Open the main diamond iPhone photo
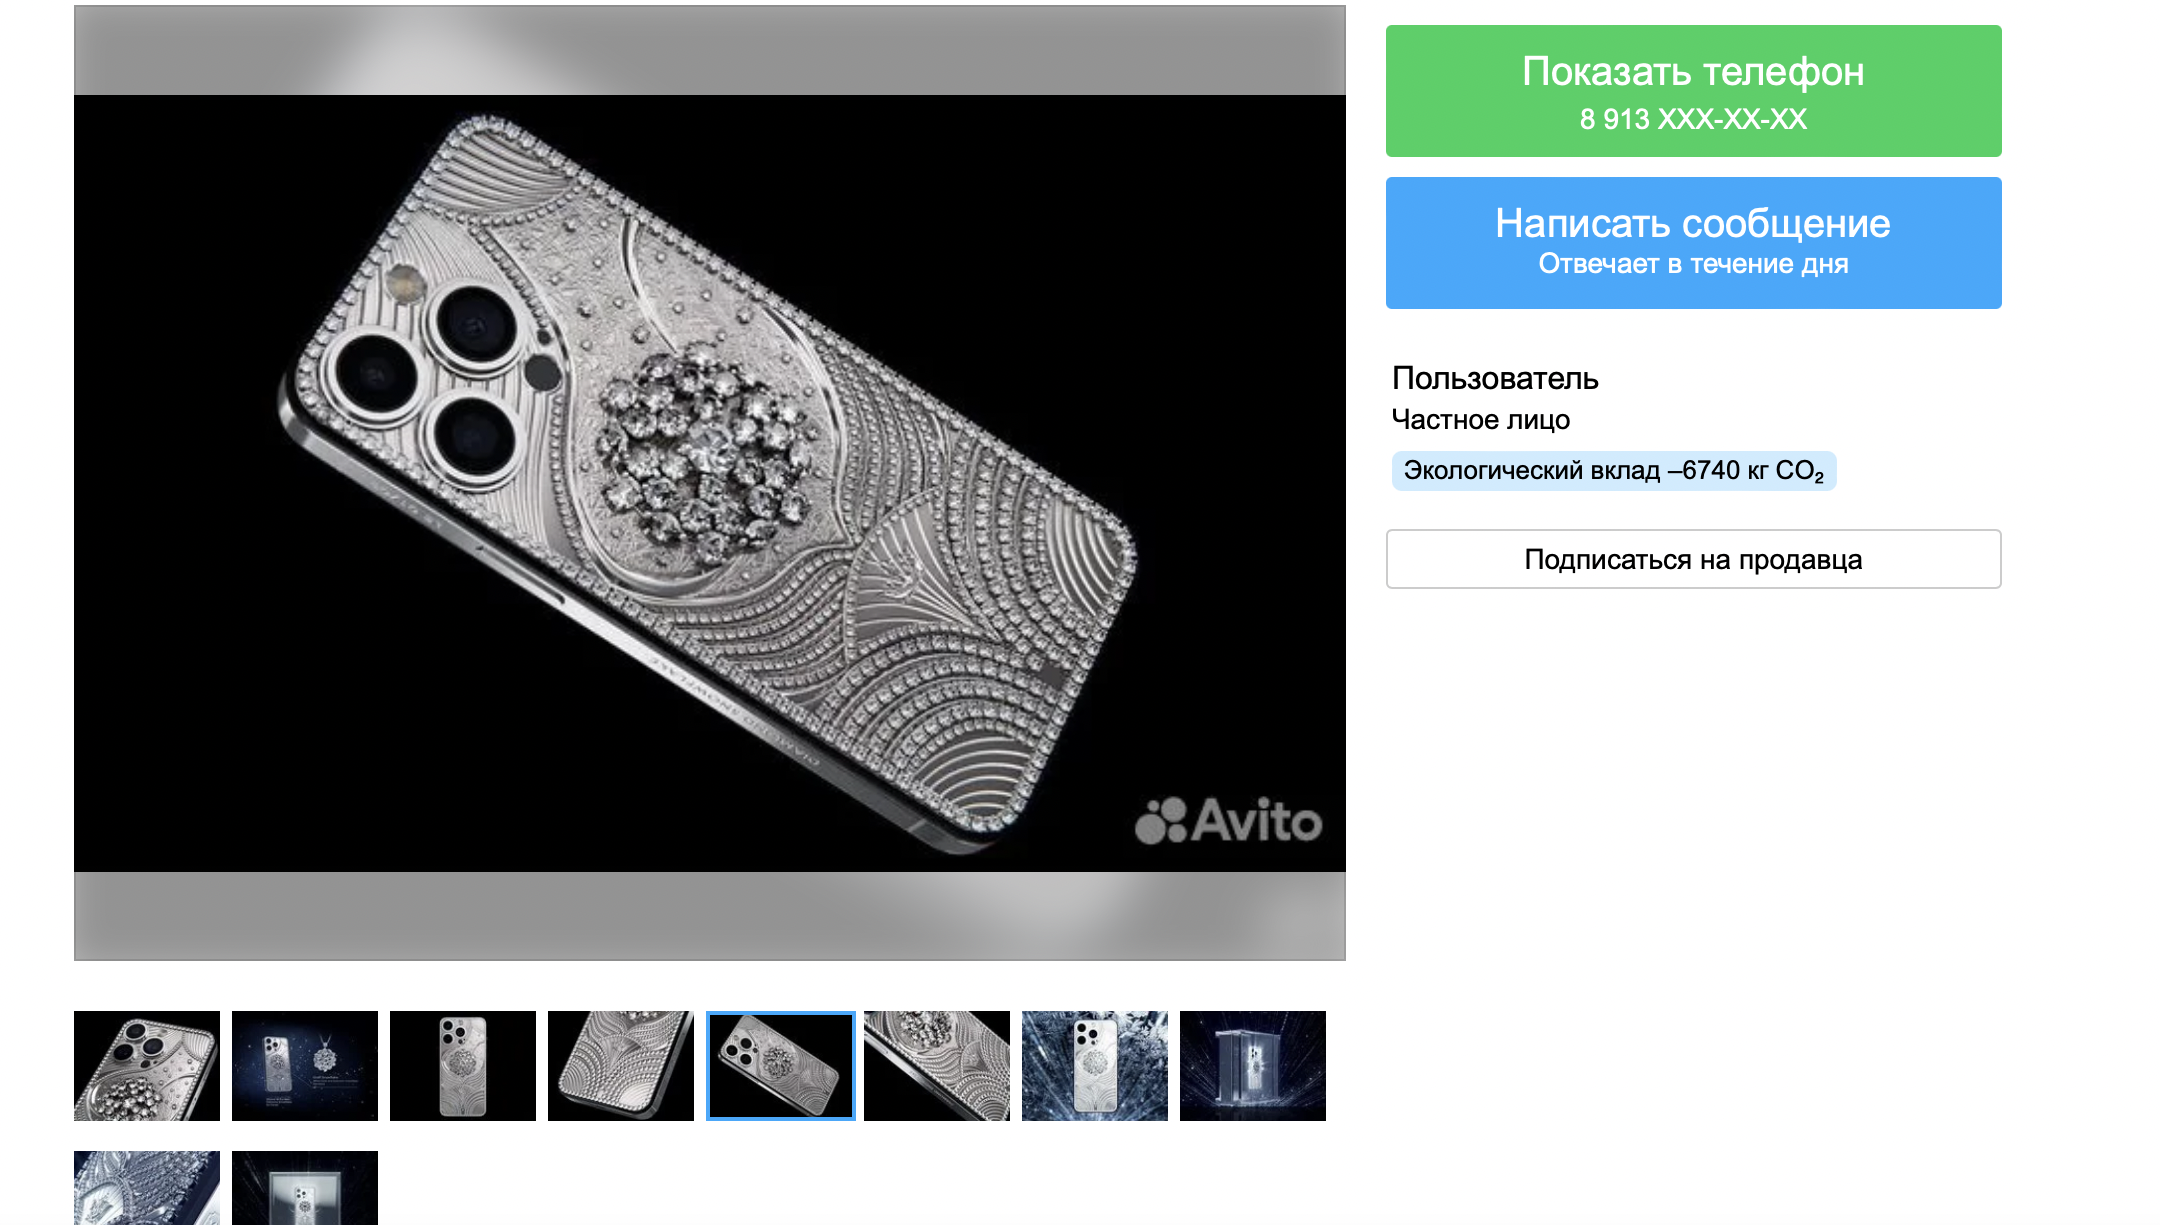 [x=709, y=483]
